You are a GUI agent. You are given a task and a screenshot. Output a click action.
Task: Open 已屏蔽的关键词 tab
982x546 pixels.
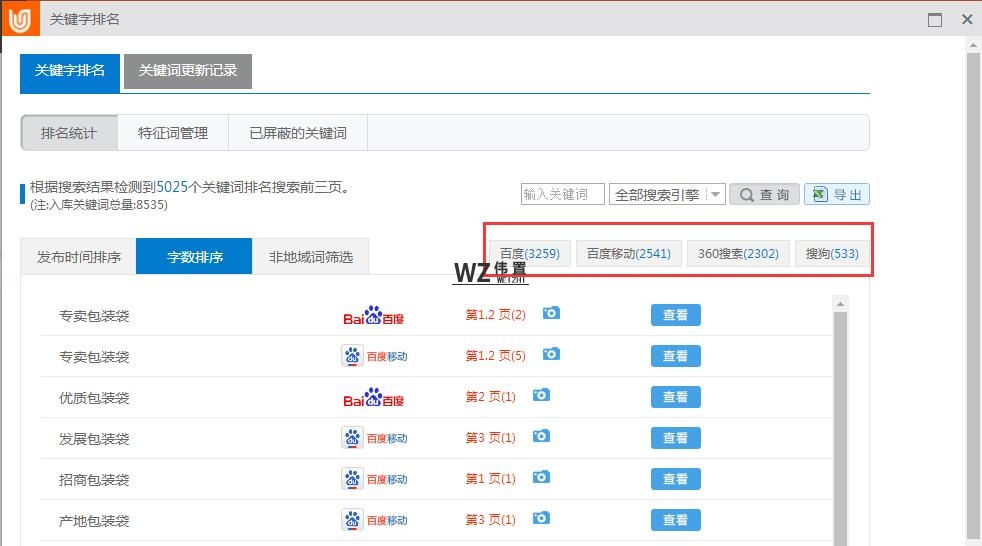[297, 133]
